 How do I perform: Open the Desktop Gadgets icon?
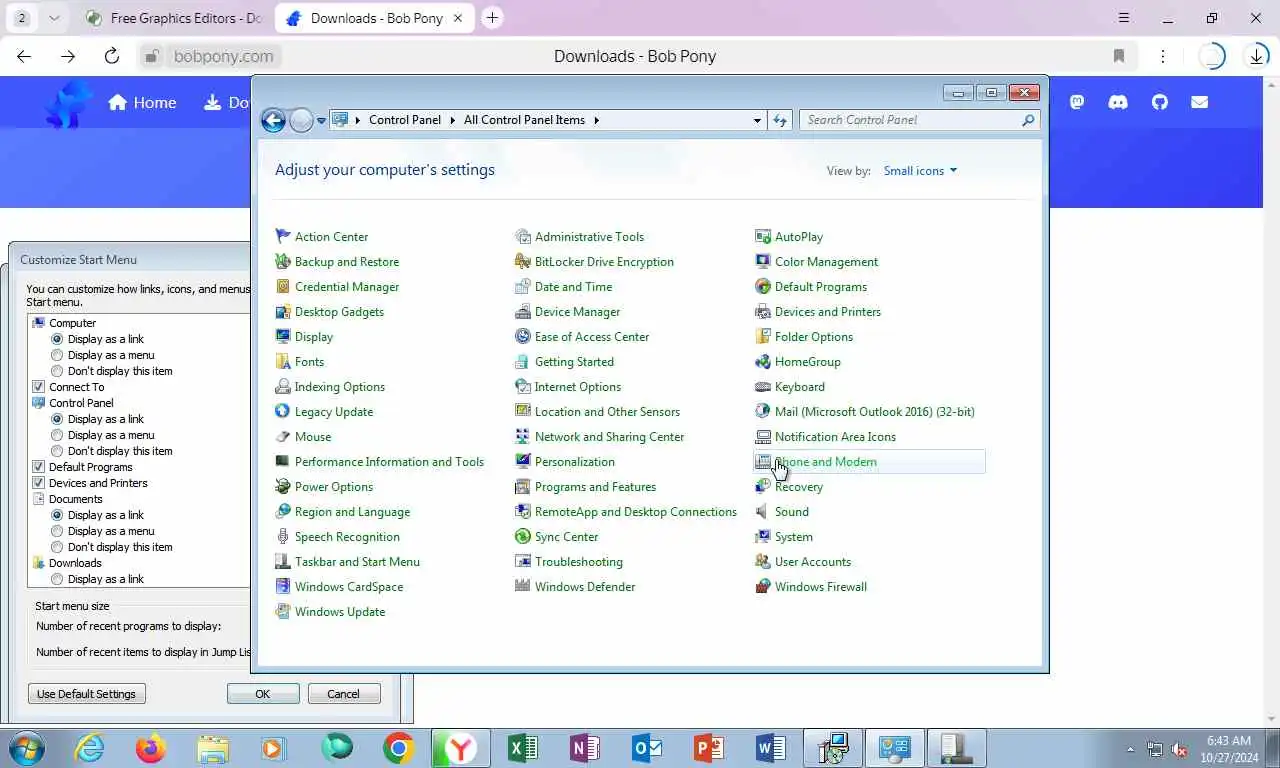(283, 312)
